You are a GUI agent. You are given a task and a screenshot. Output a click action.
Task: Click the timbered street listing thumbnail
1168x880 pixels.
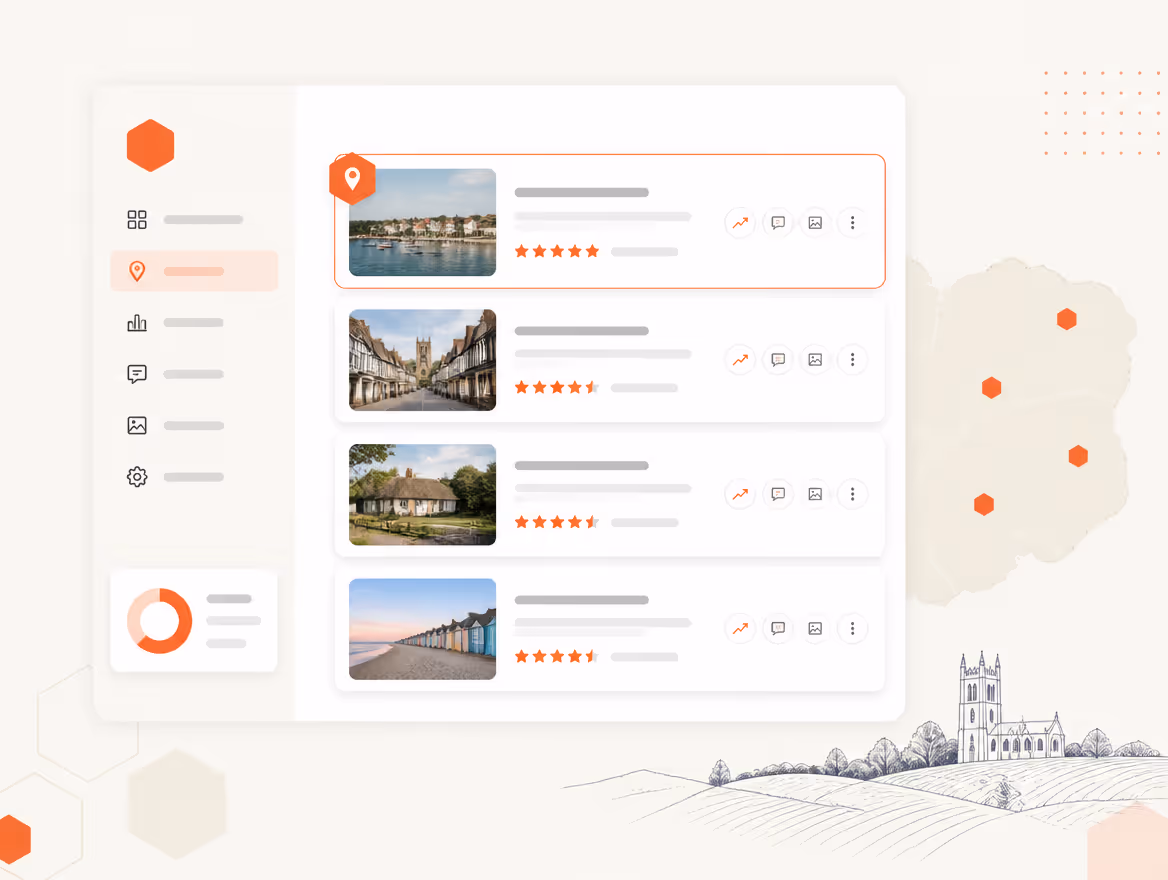[x=422, y=360]
